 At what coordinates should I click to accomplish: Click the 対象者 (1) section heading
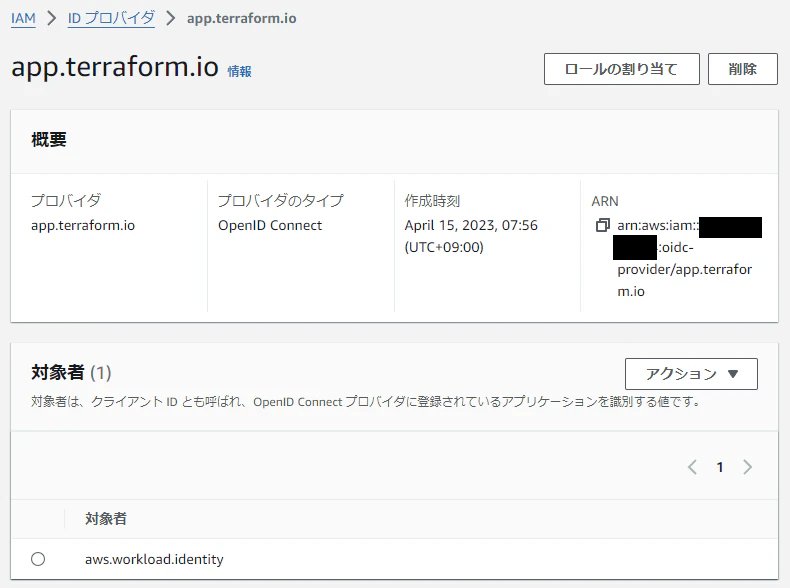pos(71,373)
